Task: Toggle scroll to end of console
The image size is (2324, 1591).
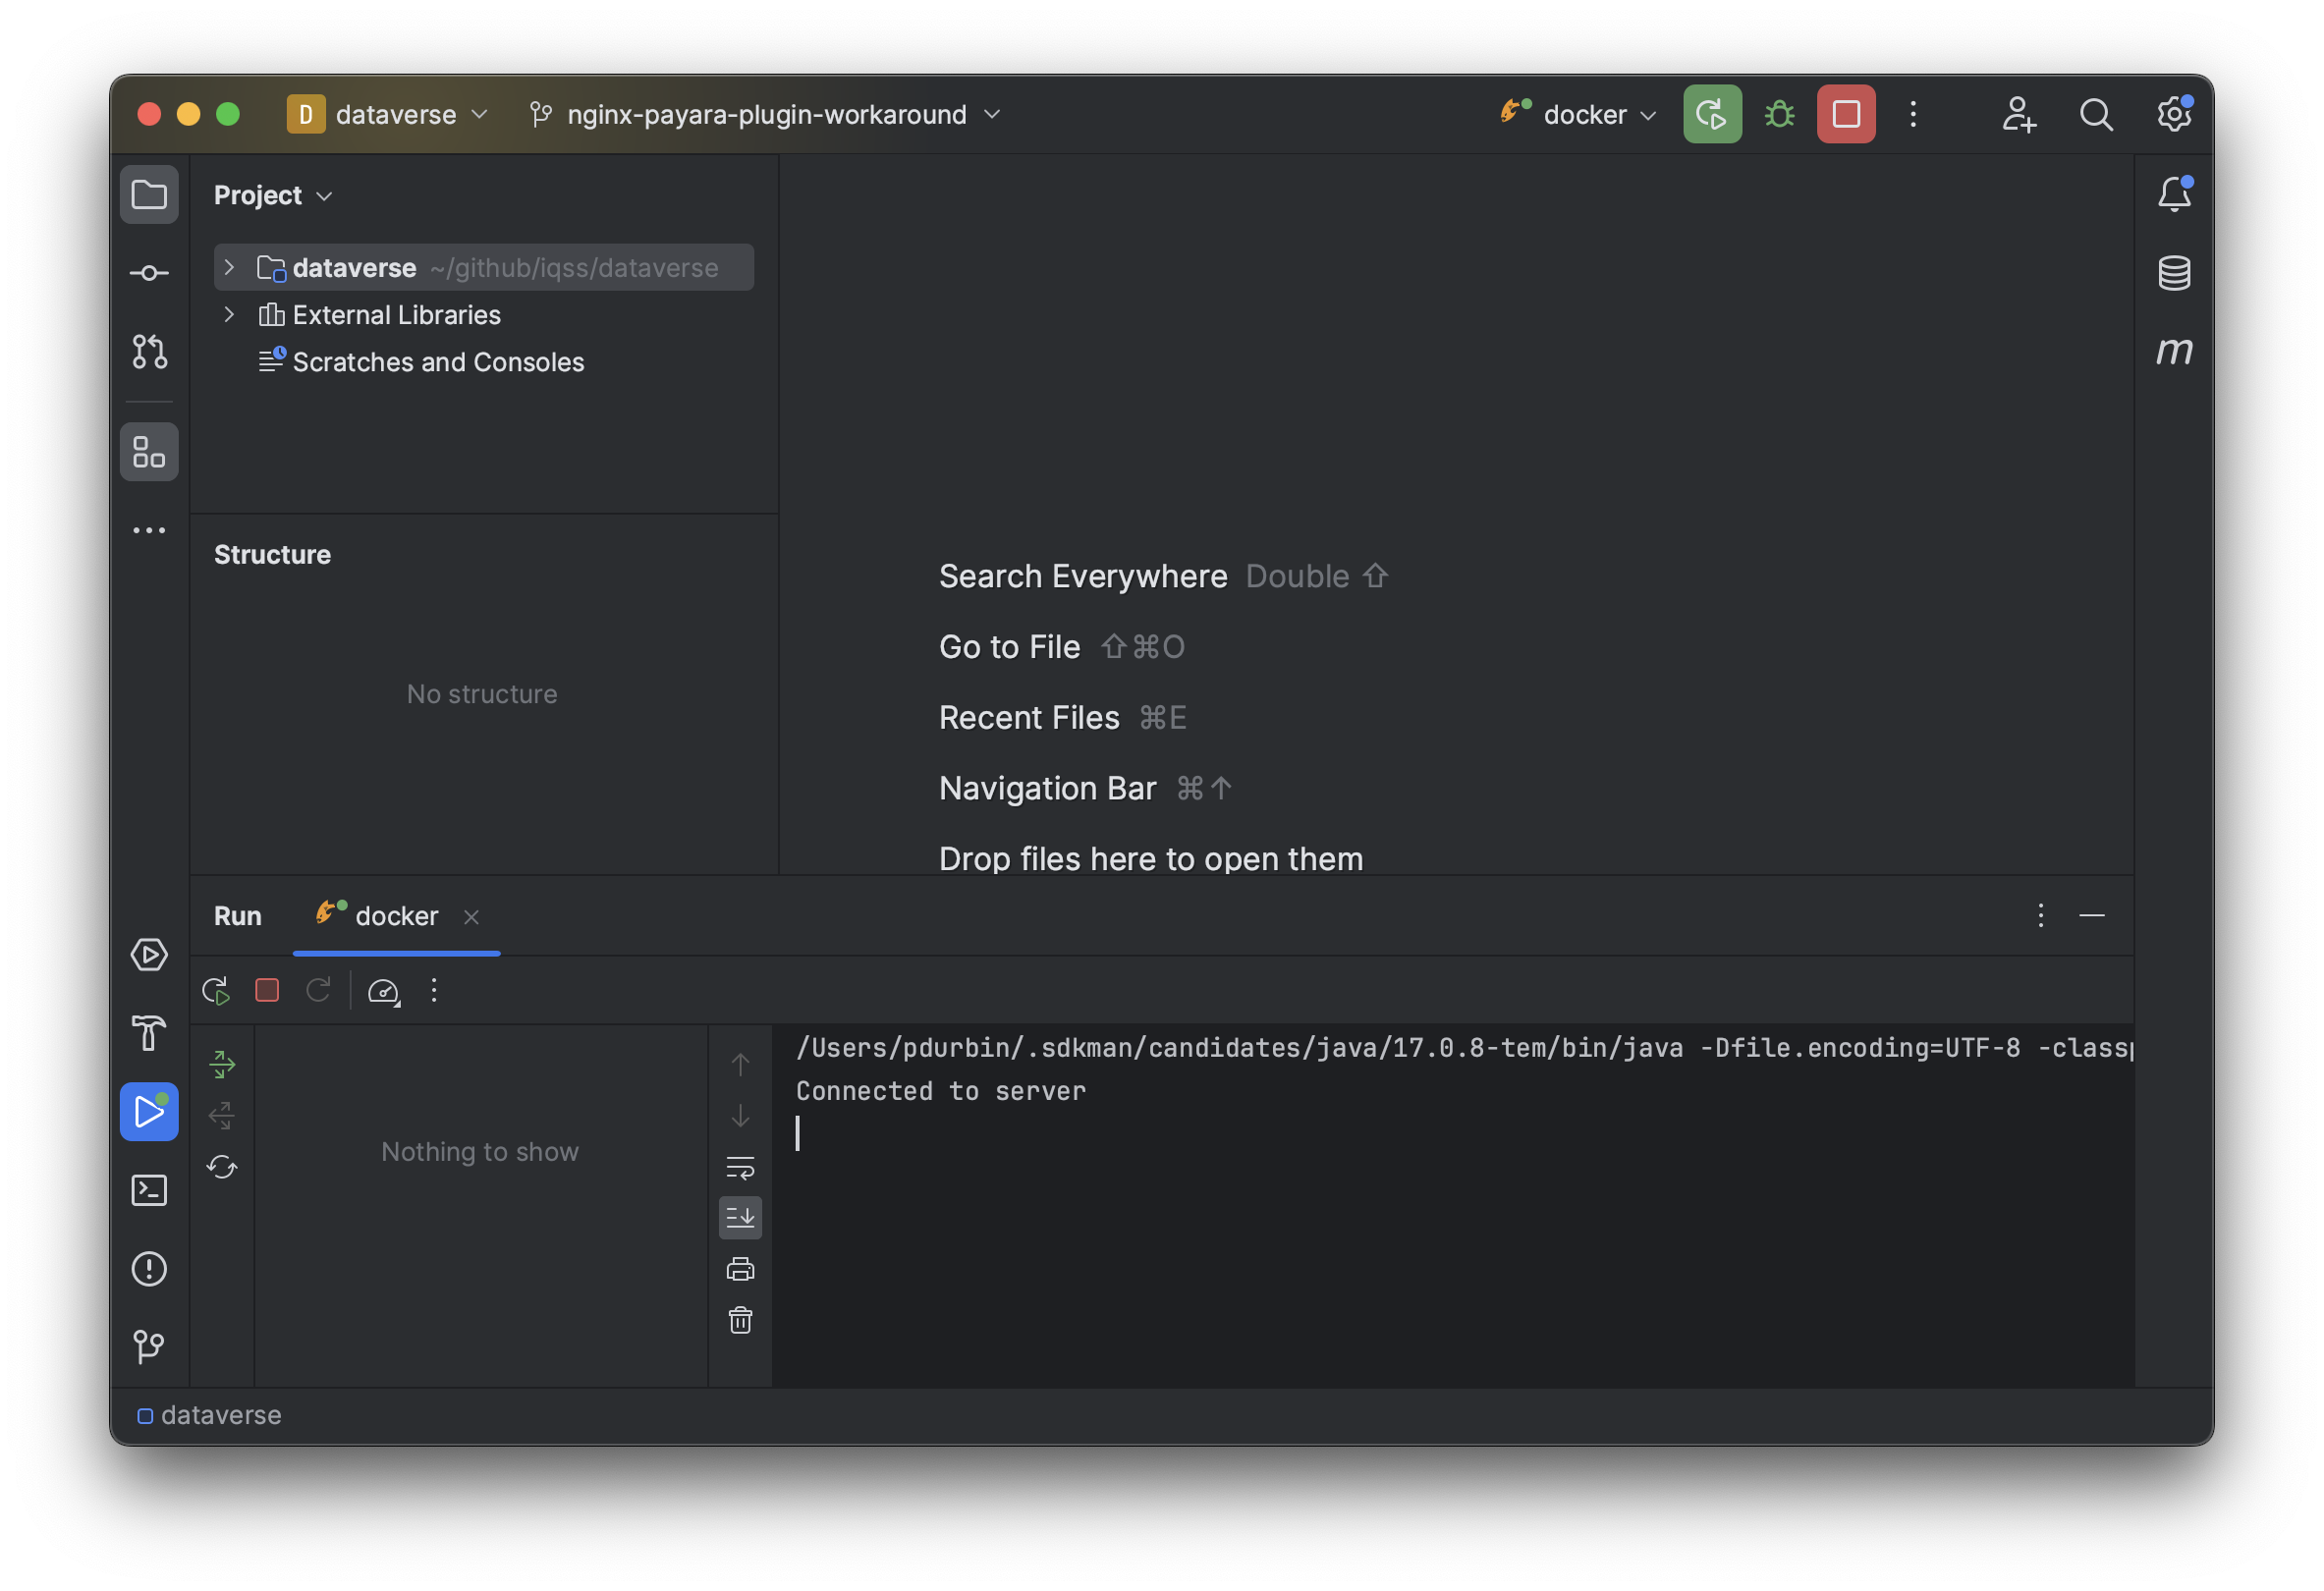Action: [740, 1217]
